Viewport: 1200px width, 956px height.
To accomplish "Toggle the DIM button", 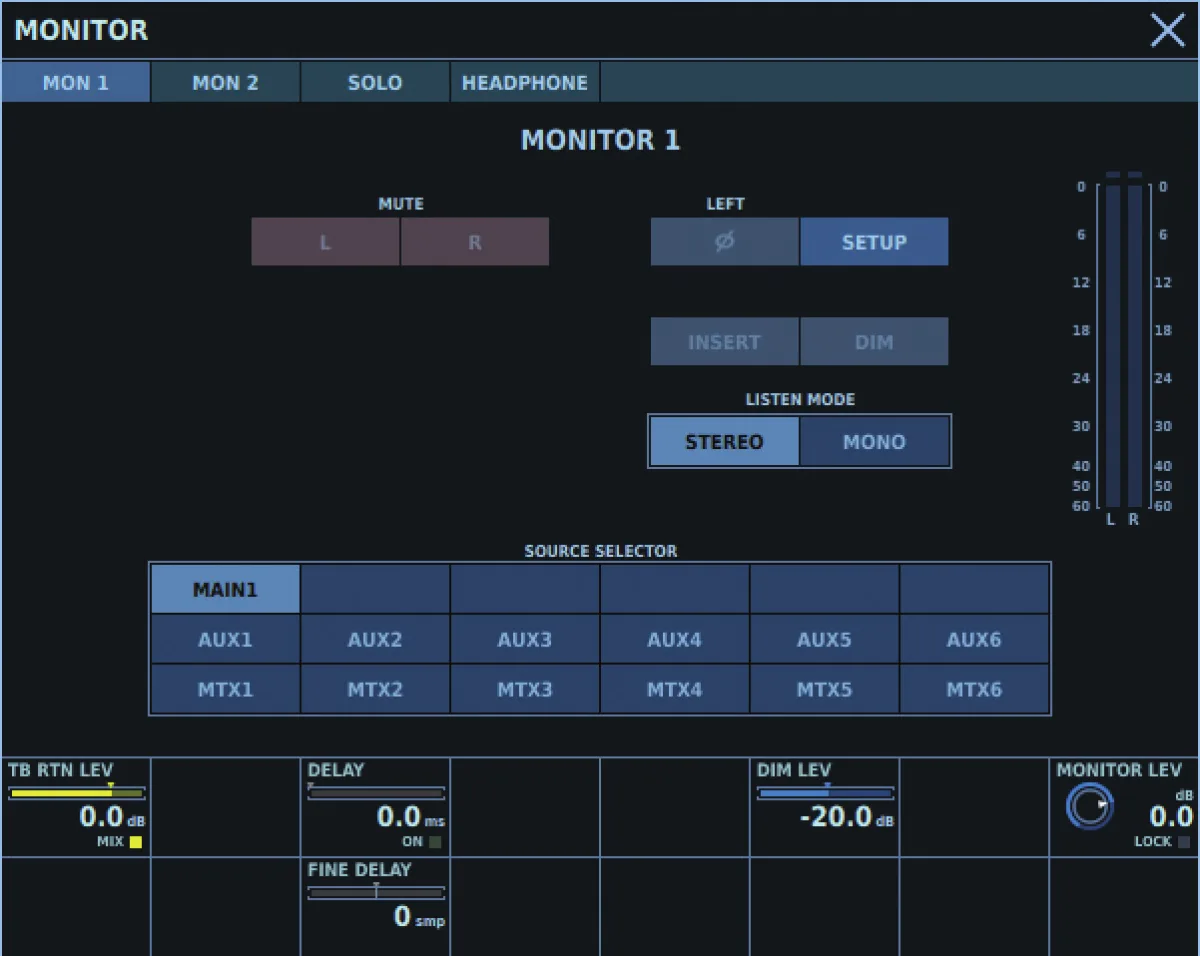I will 874,342.
